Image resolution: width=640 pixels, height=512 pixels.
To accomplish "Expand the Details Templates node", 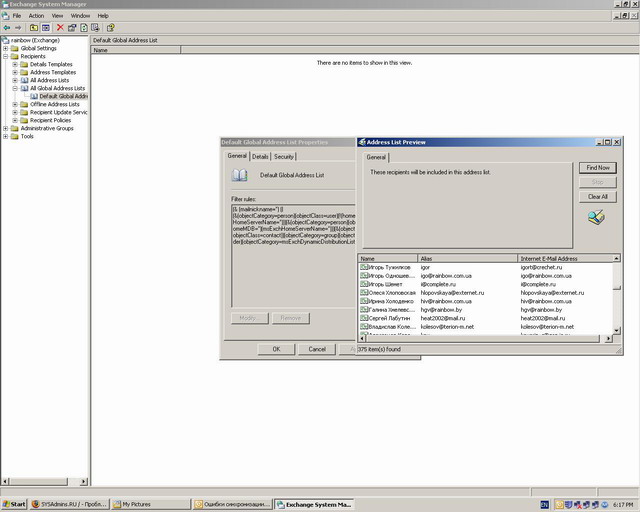I will coord(15,64).
